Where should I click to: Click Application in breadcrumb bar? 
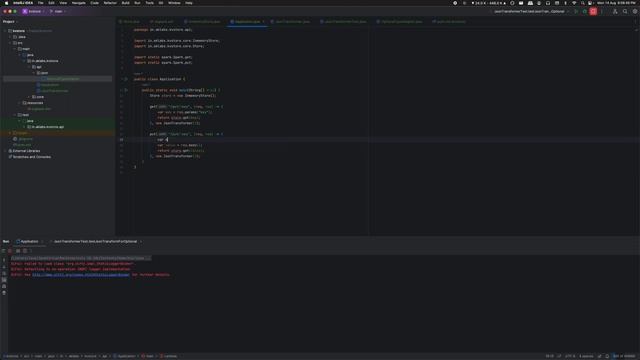click(x=124, y=356)
